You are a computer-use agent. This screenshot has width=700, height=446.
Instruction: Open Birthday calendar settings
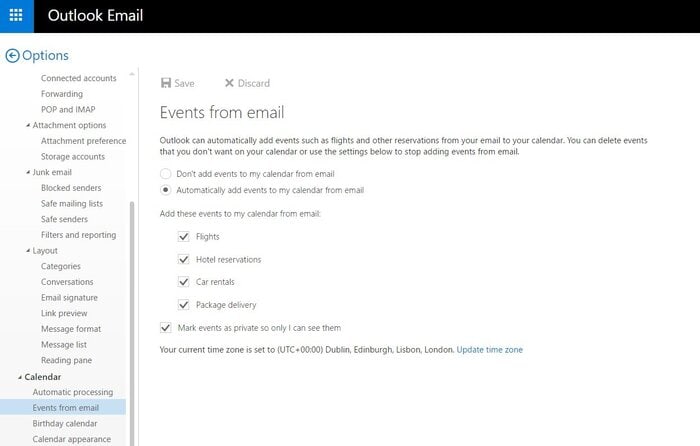pos(65,423)
